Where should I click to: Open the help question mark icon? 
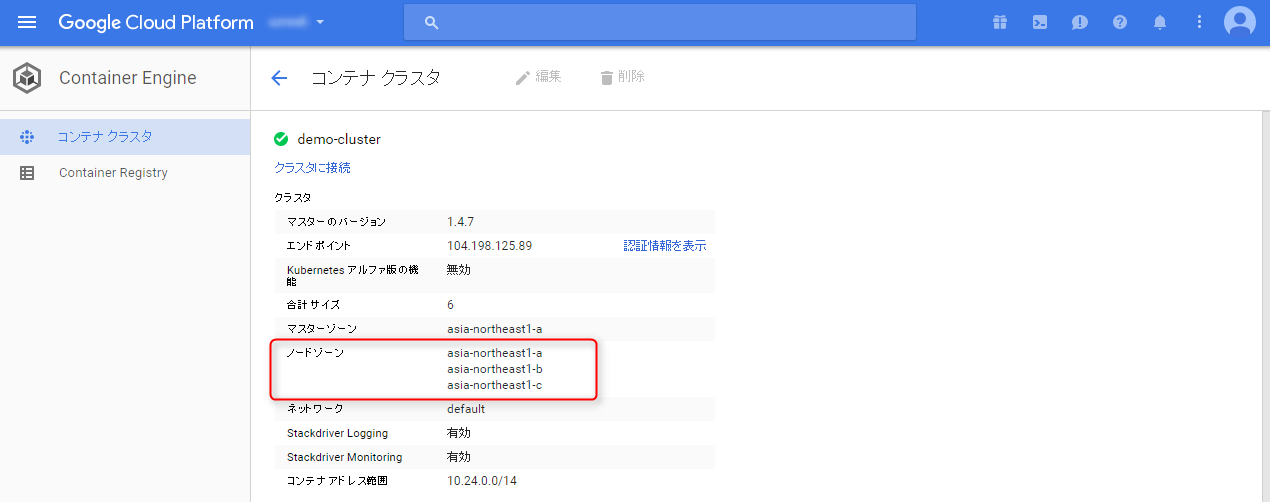[x=1120, y=22]
